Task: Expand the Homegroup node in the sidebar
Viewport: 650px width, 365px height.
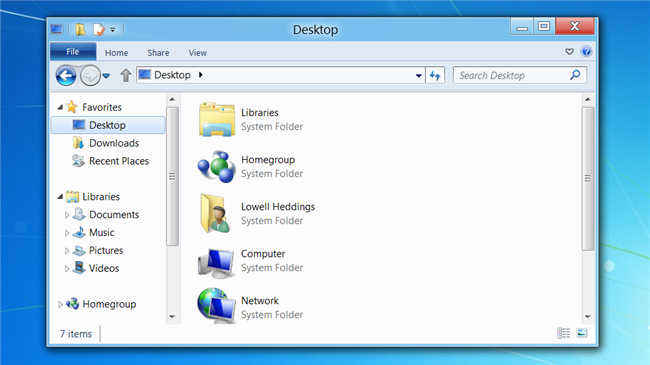Action: click(x=61, y=304)
